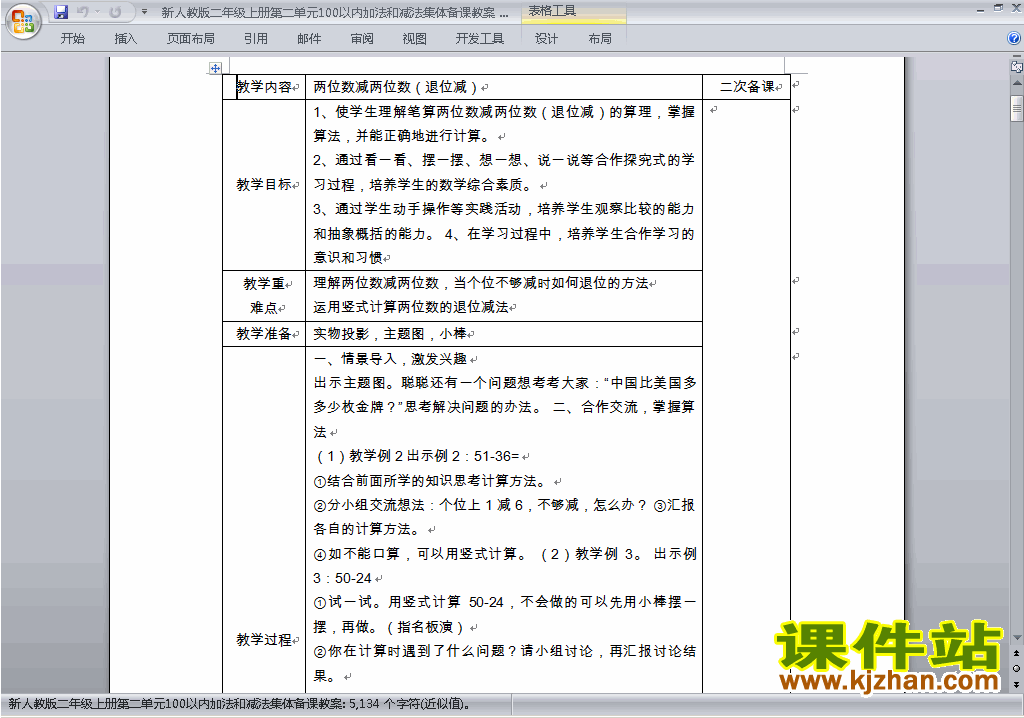Undo the last action
The image size is (1024, 718).
(82, 12)
